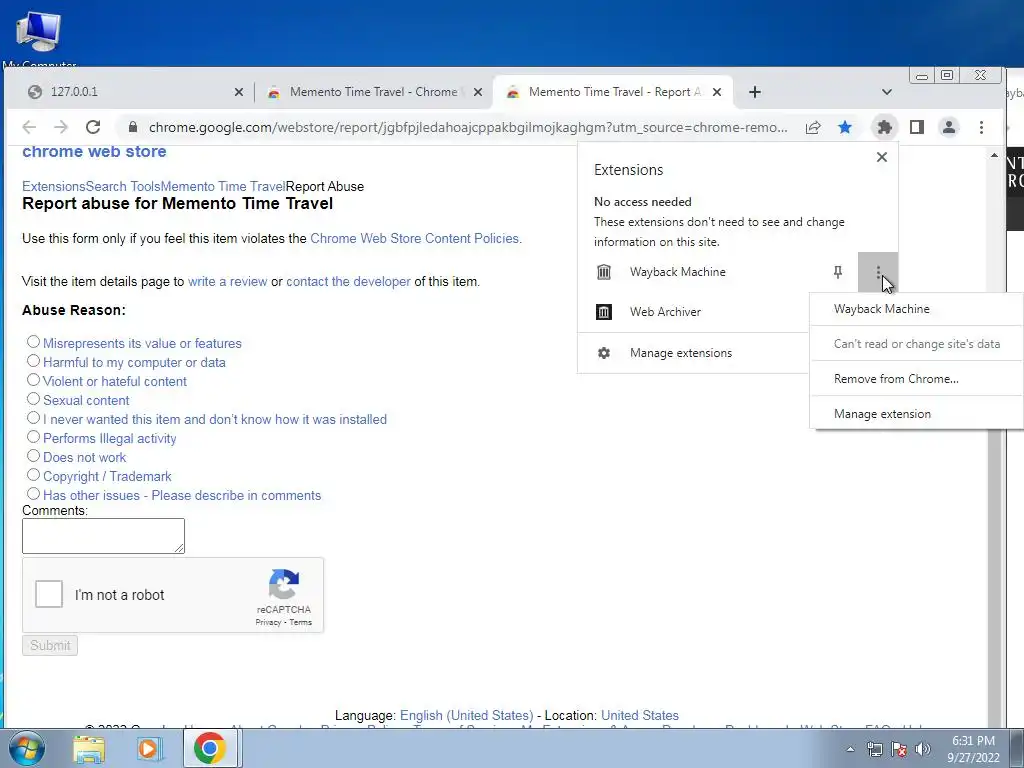Select I never wanted this item radio
The width and height of the screenshot is (1024, 768).
click(33, 417)
